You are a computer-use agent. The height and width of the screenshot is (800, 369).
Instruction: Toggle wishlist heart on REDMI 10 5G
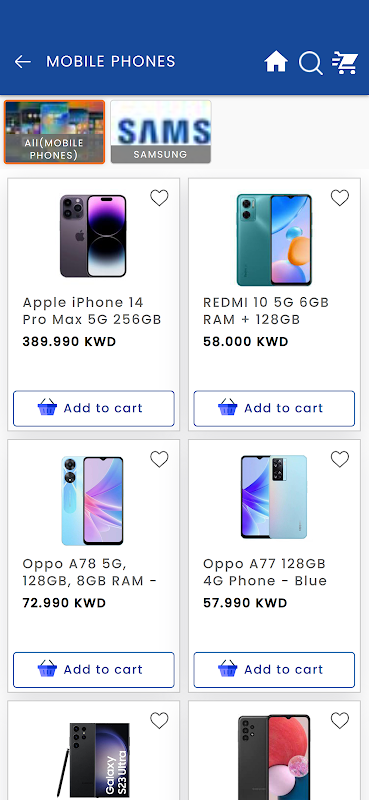(x=340, y=198)
